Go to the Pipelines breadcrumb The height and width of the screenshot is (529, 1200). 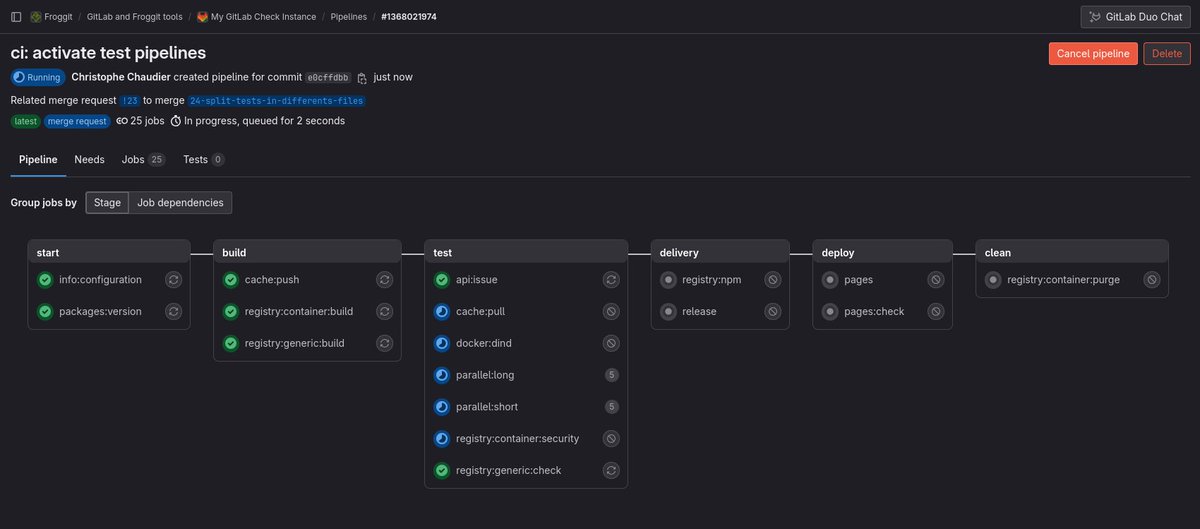tap(349, 17)
